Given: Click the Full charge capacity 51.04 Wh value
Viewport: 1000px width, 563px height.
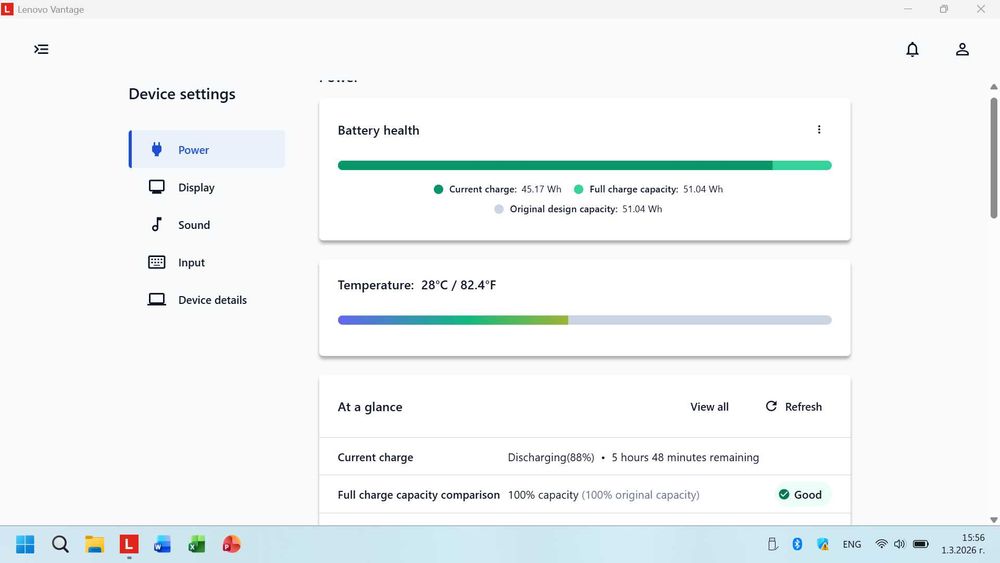Looking at the screenshot, I should pos(703,189).
